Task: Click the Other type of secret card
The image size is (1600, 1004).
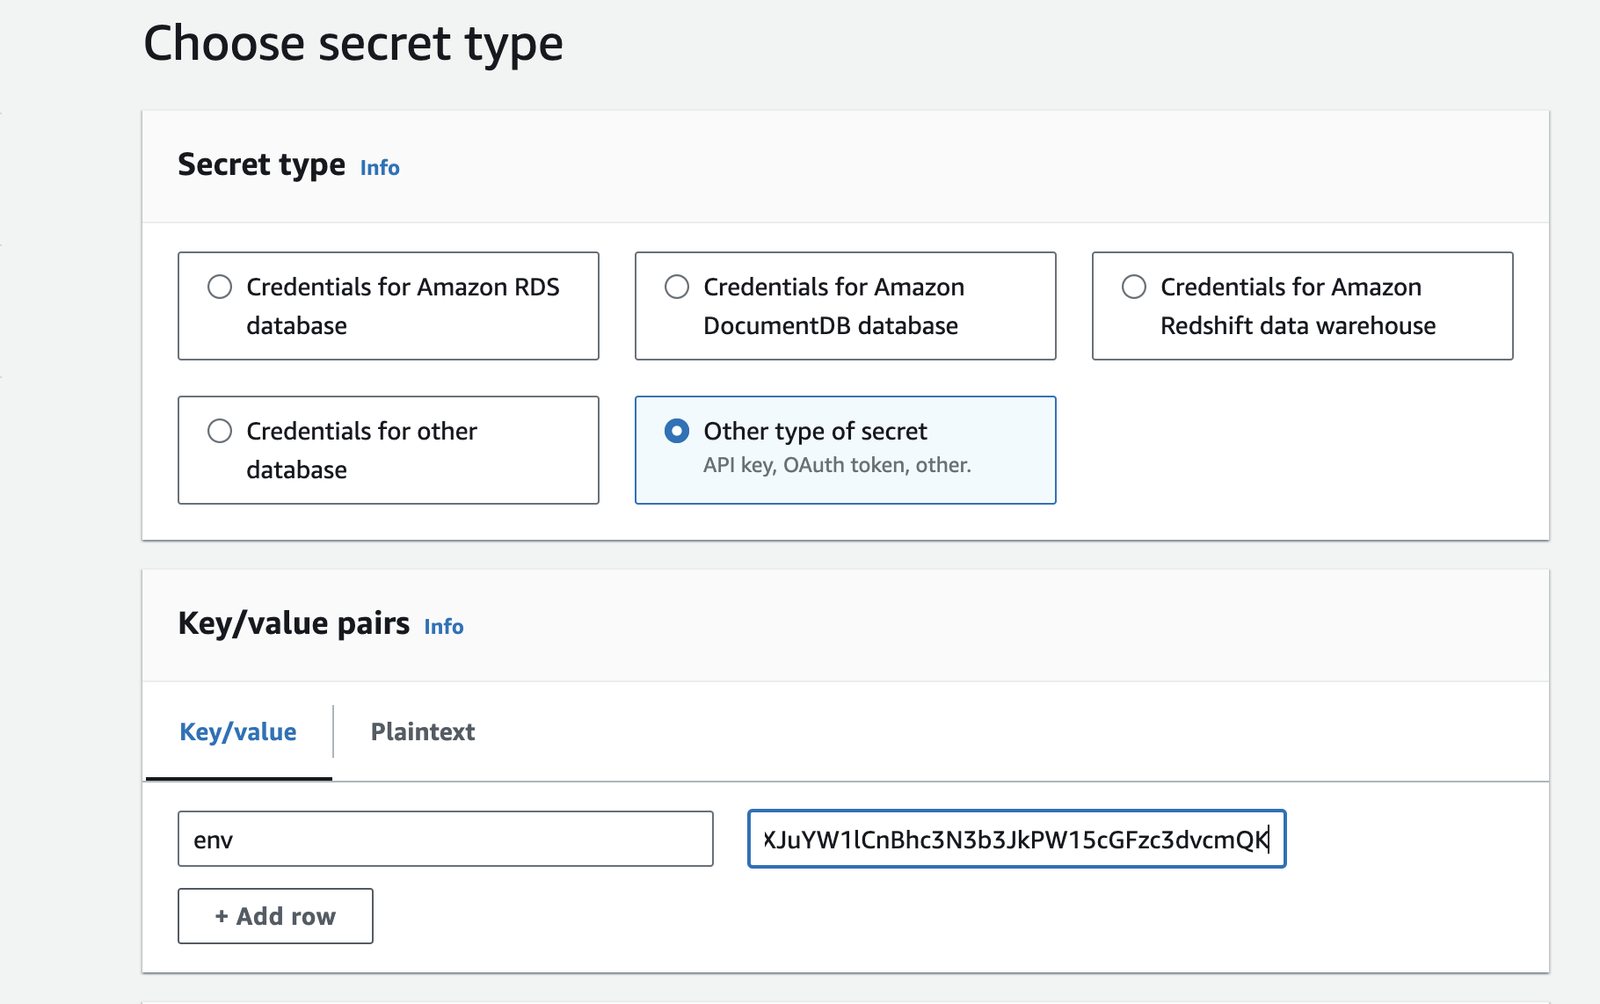Action: (845, 449)
